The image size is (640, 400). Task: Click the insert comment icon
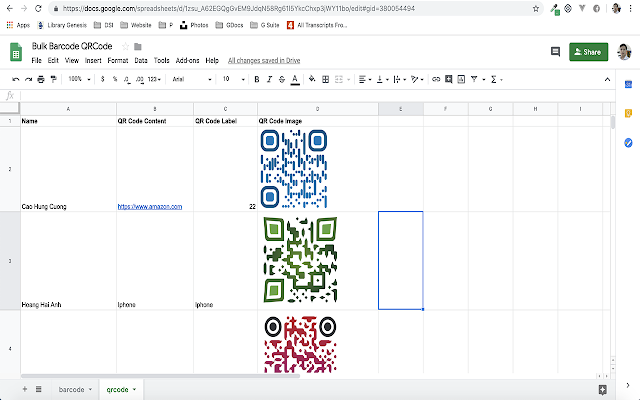[x=449, y=79]
